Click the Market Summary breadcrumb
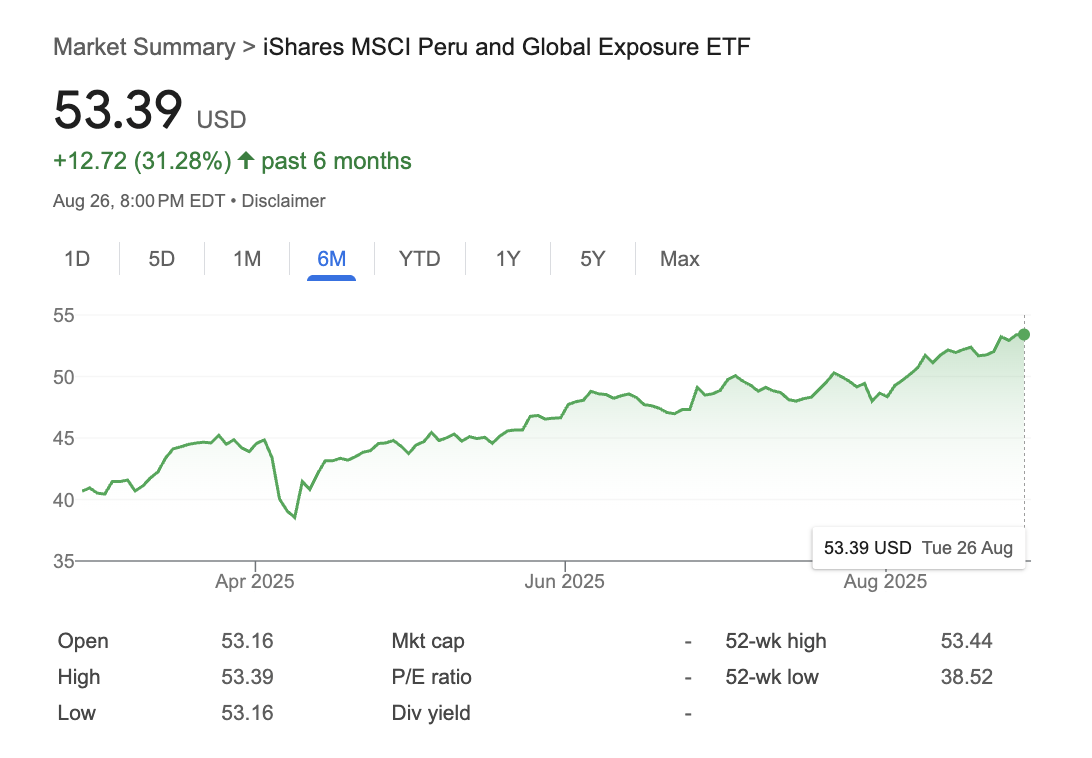The image size is (1092, 758). tap(144, 47)
